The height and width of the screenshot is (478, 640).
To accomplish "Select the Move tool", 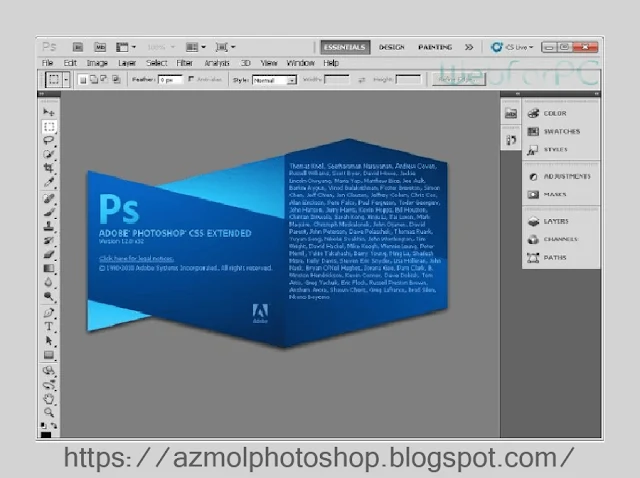I will [x=49, y=112].
